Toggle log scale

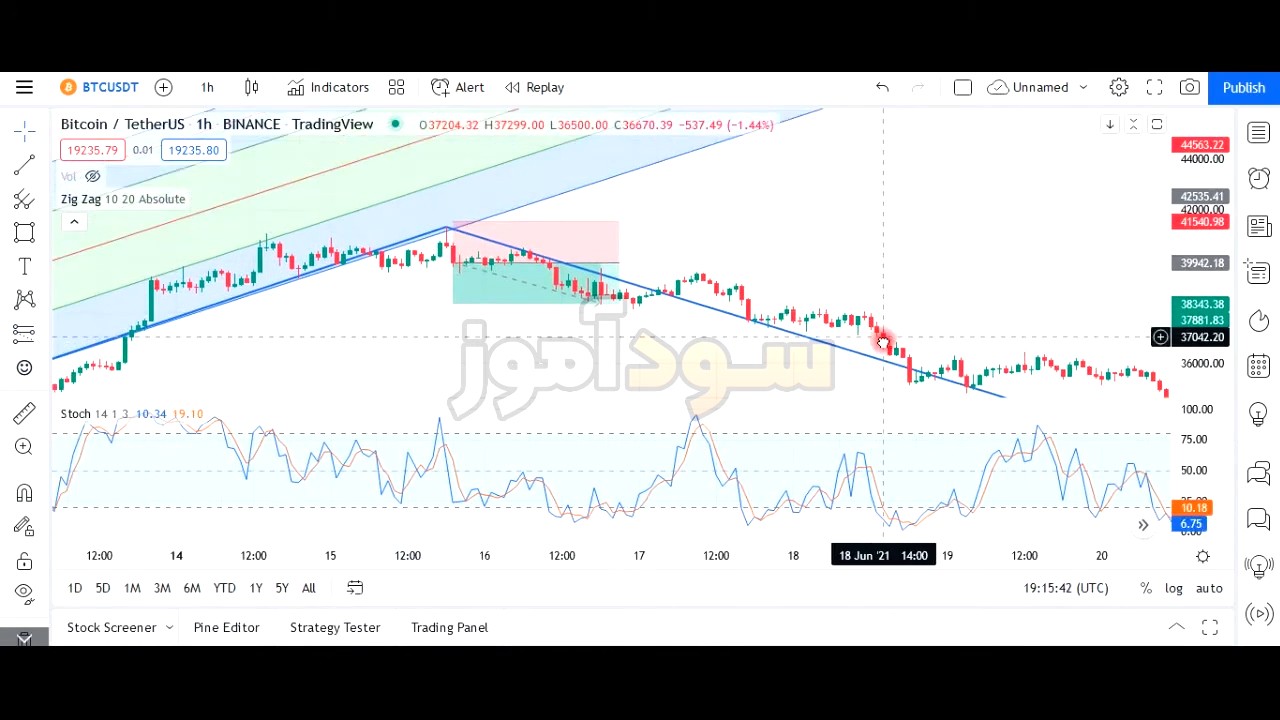tap(1174, 588)
